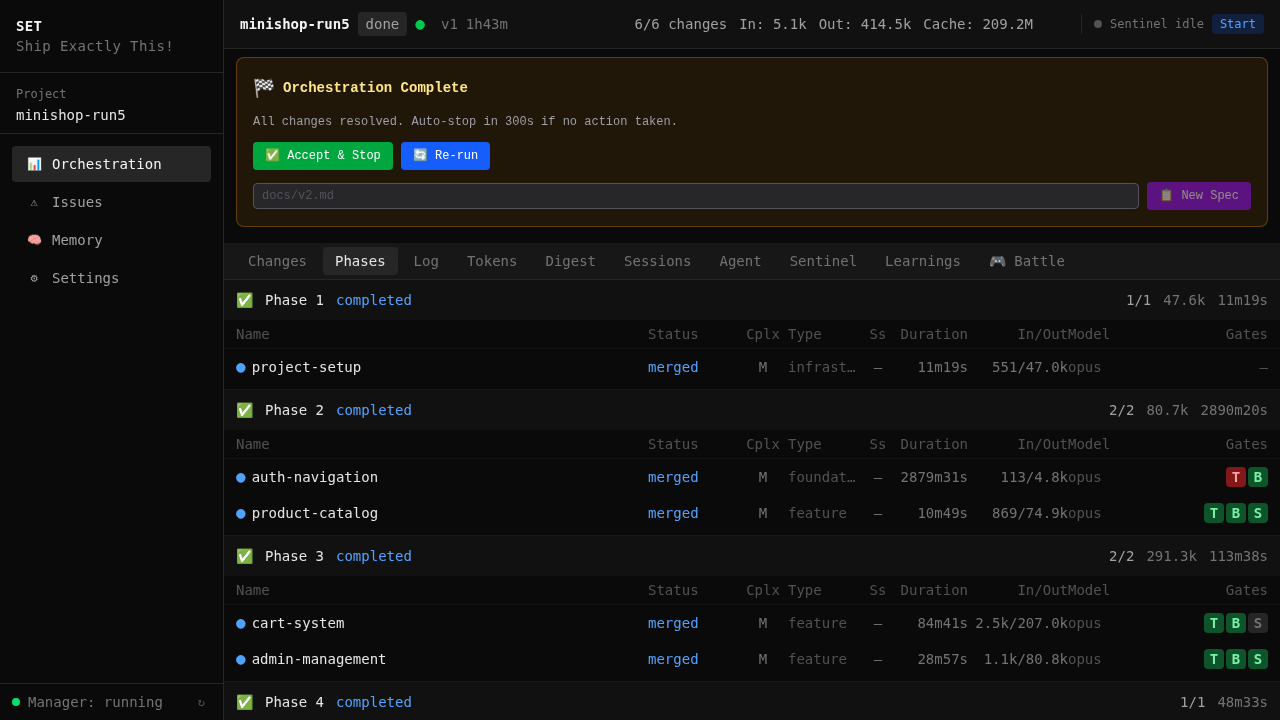1280x720 pixels.
Task: Click the B gate badge on cart-system row
Action: tap(1236, 623)
